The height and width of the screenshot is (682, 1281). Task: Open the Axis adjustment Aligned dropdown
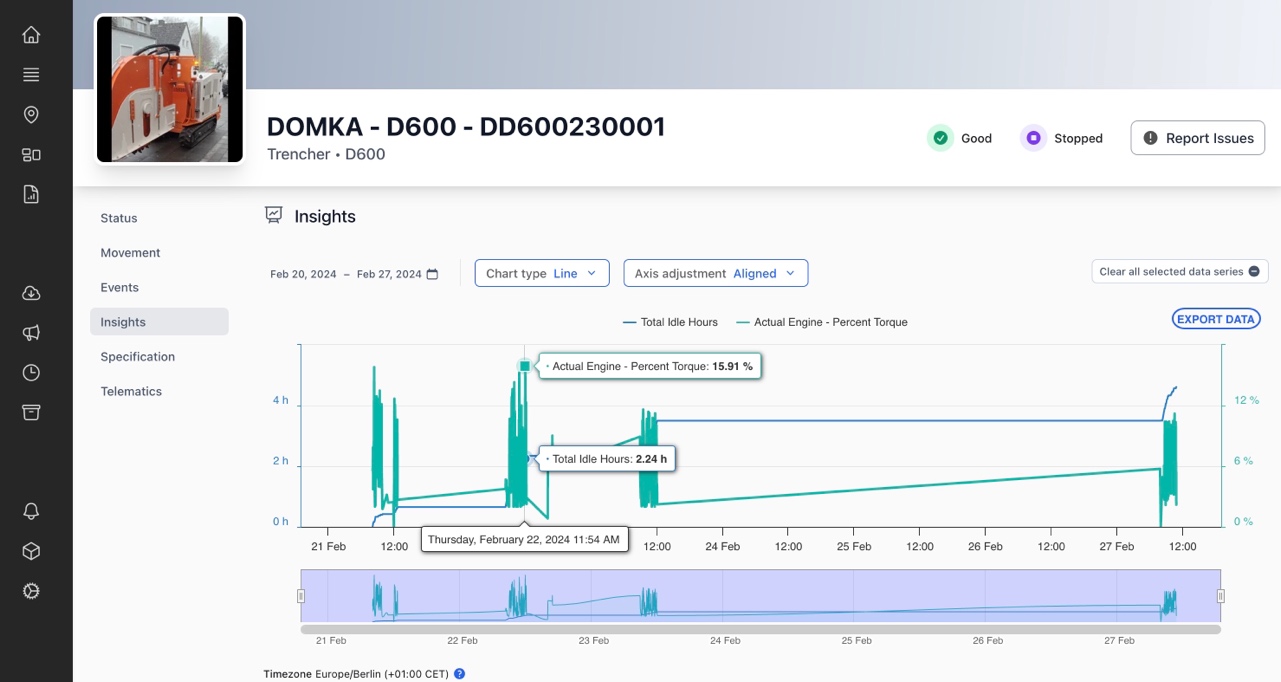pos(715,273)
